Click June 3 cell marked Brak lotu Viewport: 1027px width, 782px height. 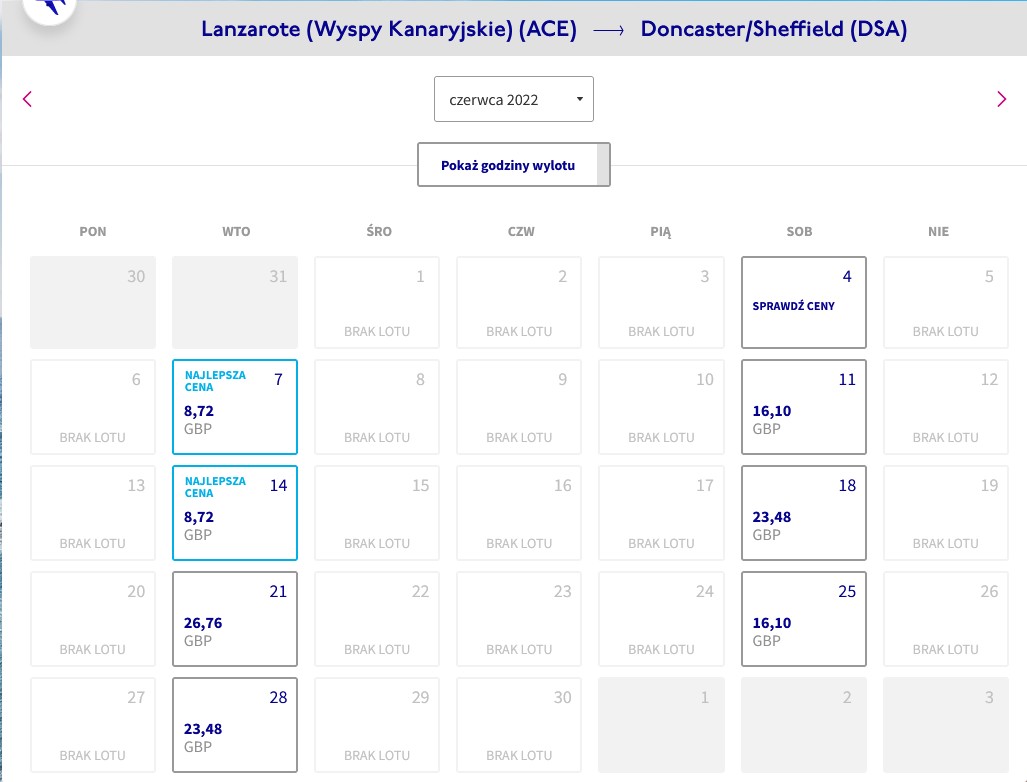click(661, 302)
